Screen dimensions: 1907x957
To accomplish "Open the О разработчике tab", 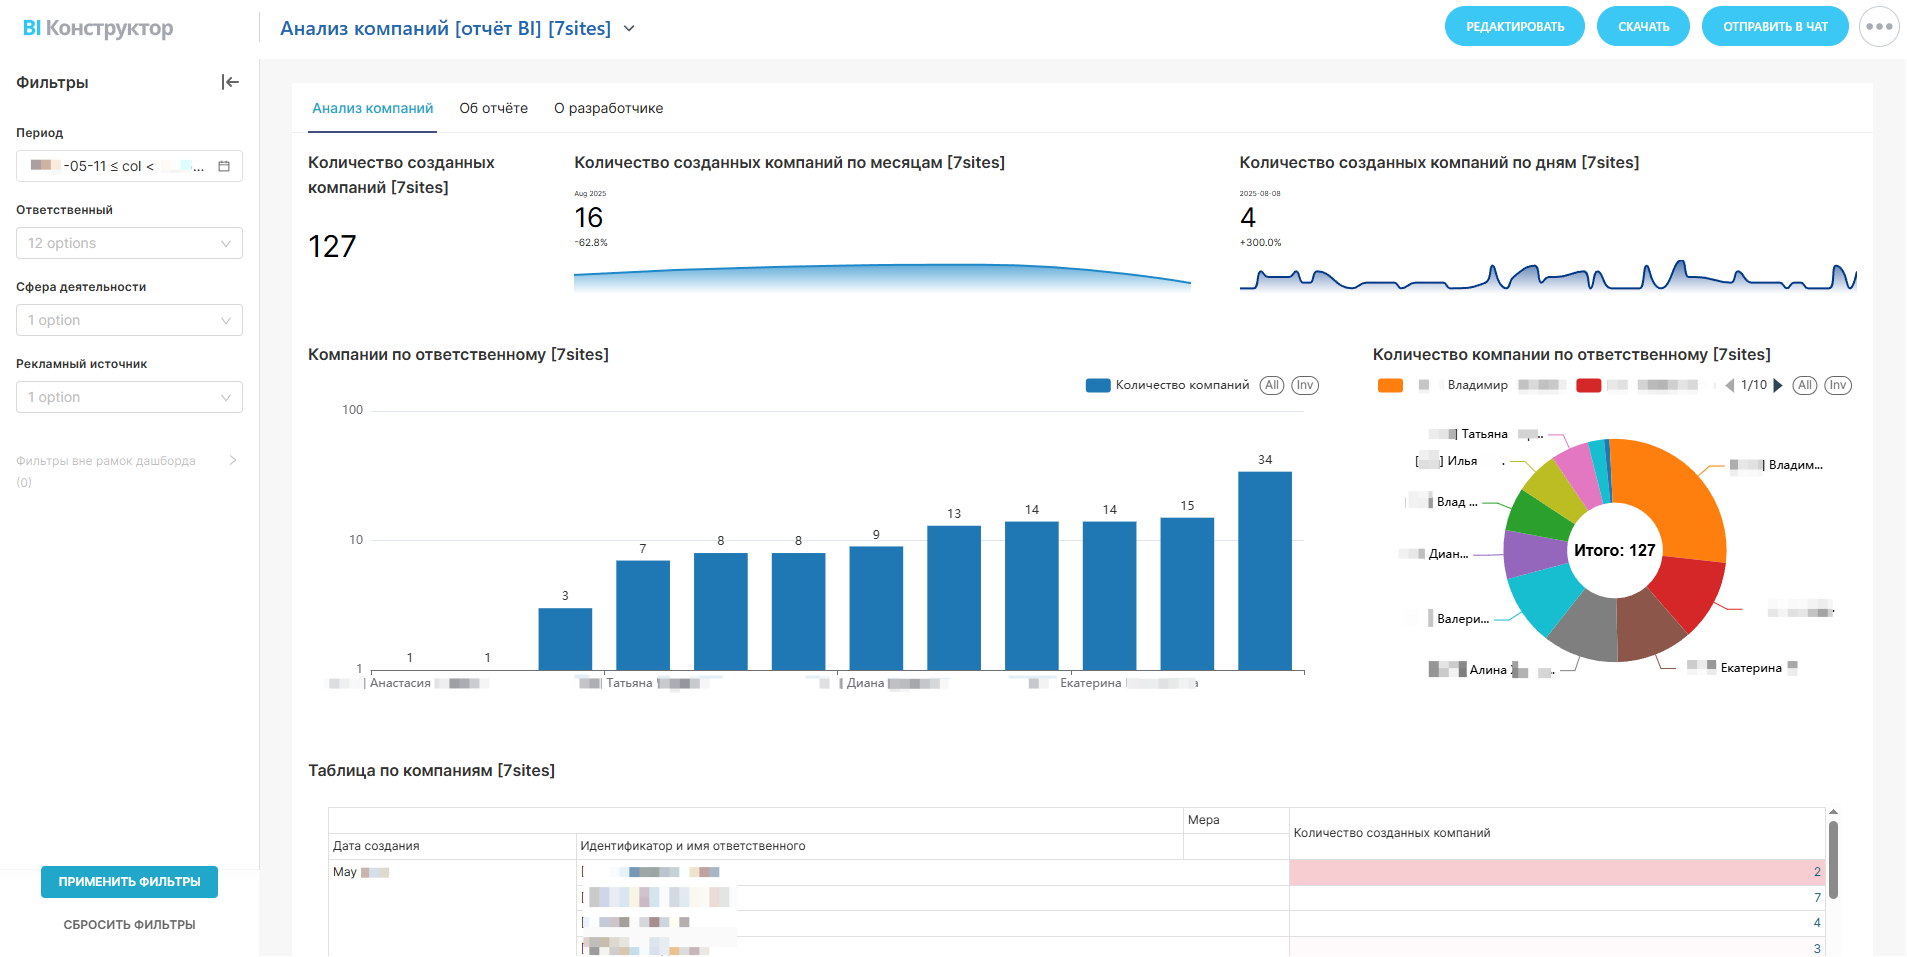I will pos(608,108).
